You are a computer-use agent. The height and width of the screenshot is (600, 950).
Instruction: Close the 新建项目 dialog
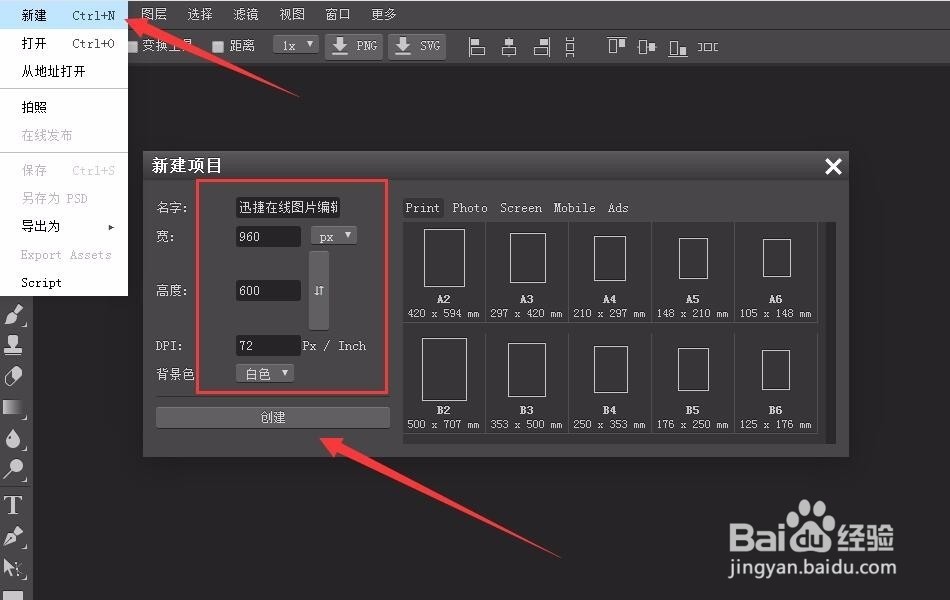point(833,166)
